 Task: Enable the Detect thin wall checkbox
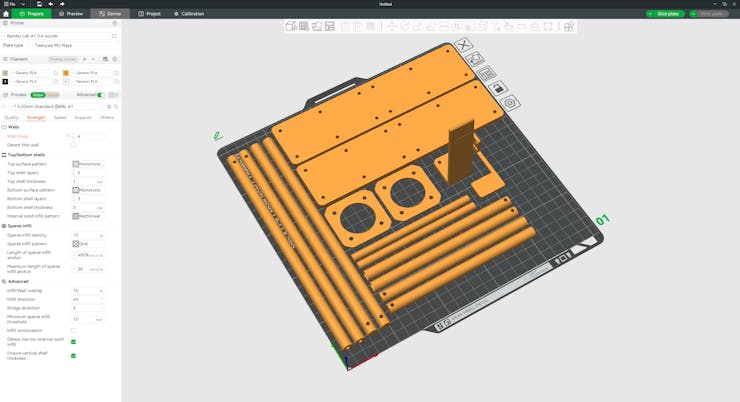point(73,145)
